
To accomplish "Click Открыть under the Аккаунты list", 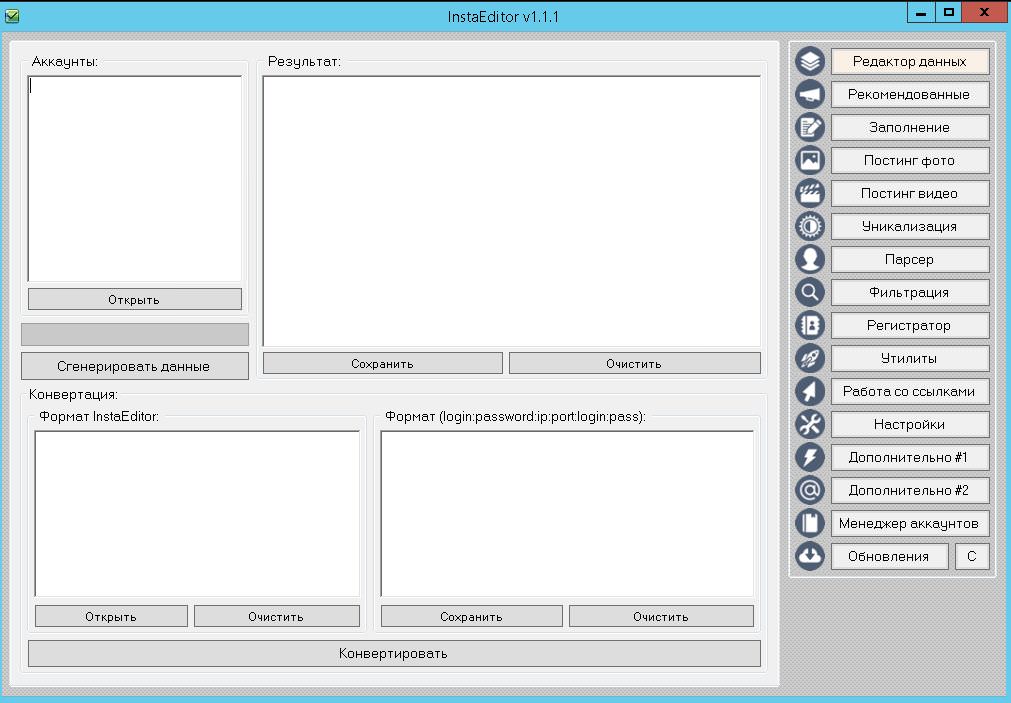I will point(134,299).
